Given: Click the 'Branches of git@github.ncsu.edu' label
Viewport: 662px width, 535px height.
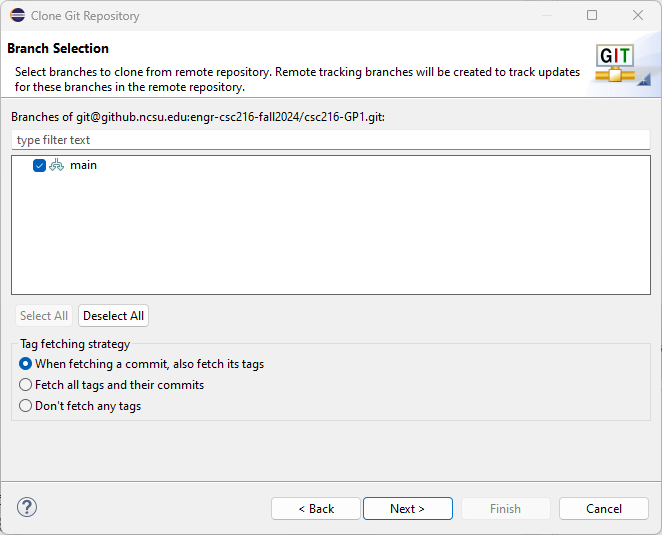Looking at the screenshot, I should point(198,117).
